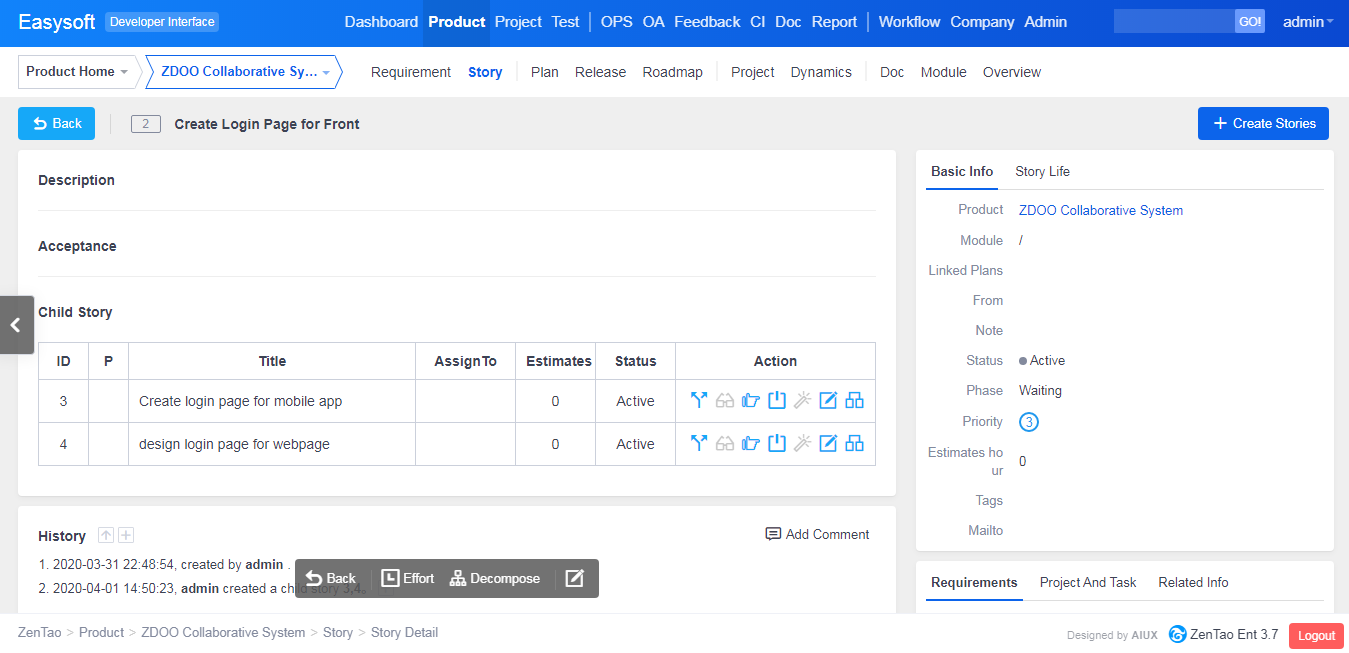The image size is (1349, 653).
Task: Click the thumbs-up icon for story 4
Action: tap(751, 444)
